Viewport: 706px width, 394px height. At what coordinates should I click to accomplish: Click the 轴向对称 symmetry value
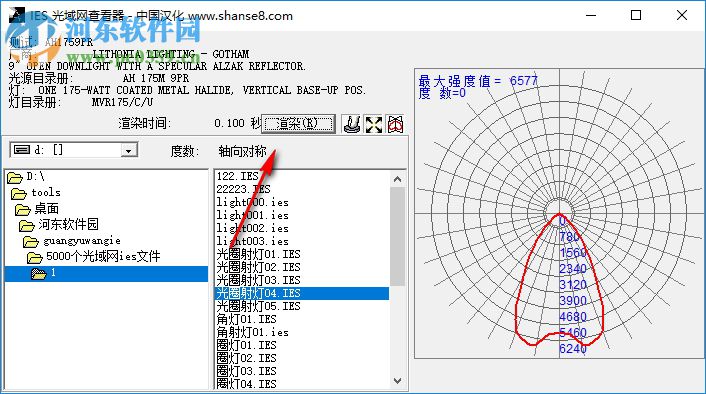[242, 151]
